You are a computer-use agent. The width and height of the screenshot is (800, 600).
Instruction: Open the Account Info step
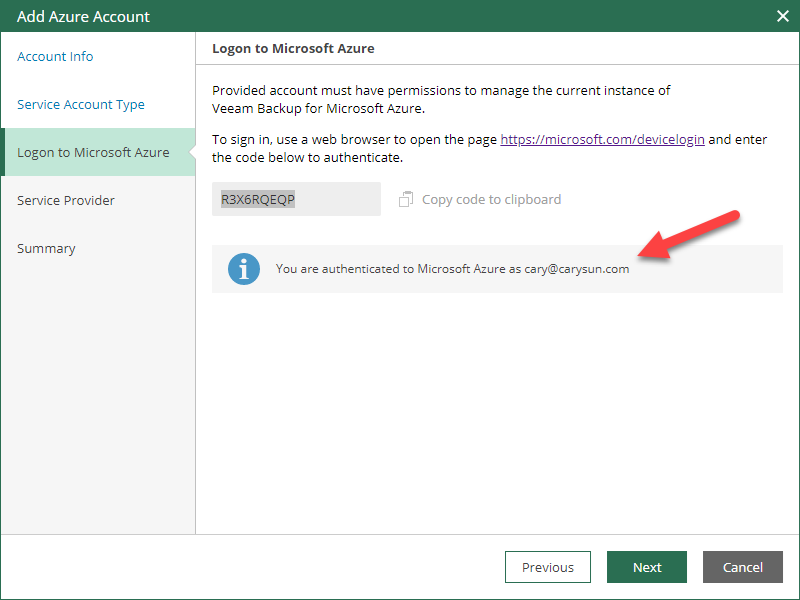pyautogui.click(x=55, y=56)
